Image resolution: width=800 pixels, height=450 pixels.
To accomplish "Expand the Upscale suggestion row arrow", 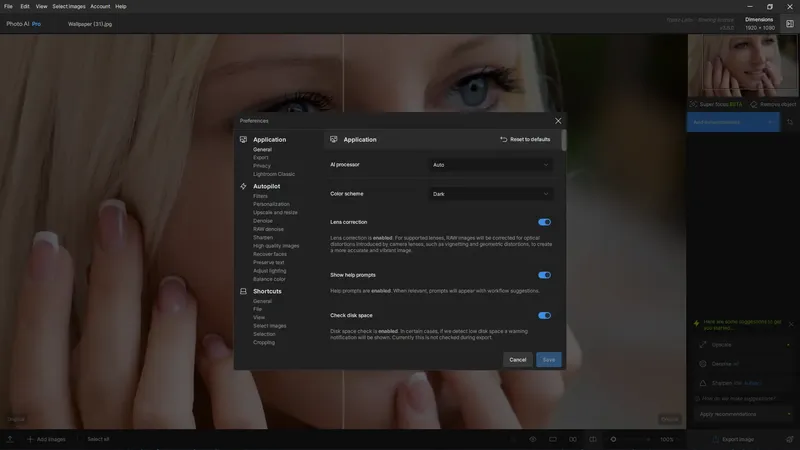I will pos(788,345).
